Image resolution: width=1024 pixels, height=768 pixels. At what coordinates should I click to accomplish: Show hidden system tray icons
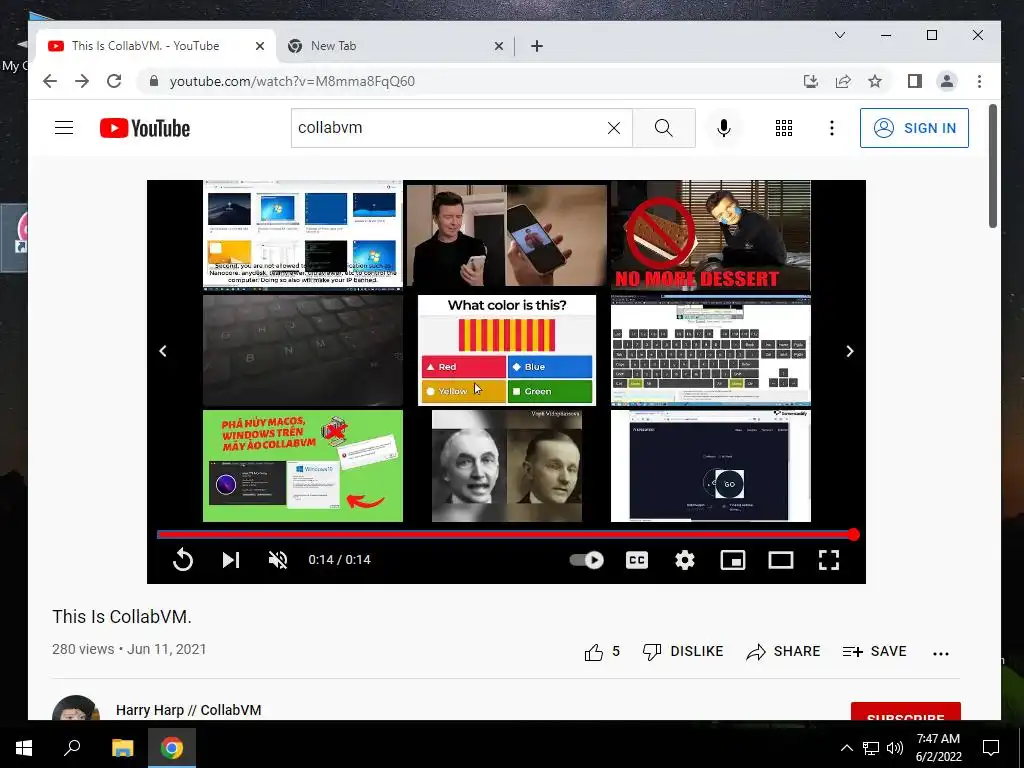(x=846, y=748)
